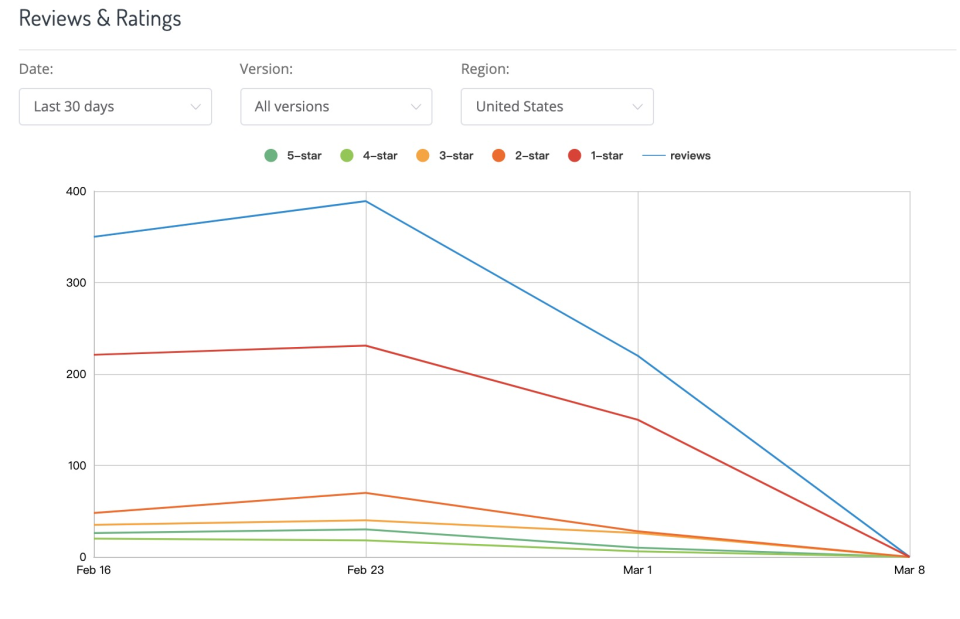This screenshot has height=619, width=960.
Task: Toggle the 3-star legend entry
Action: click(x=445, y=156)
